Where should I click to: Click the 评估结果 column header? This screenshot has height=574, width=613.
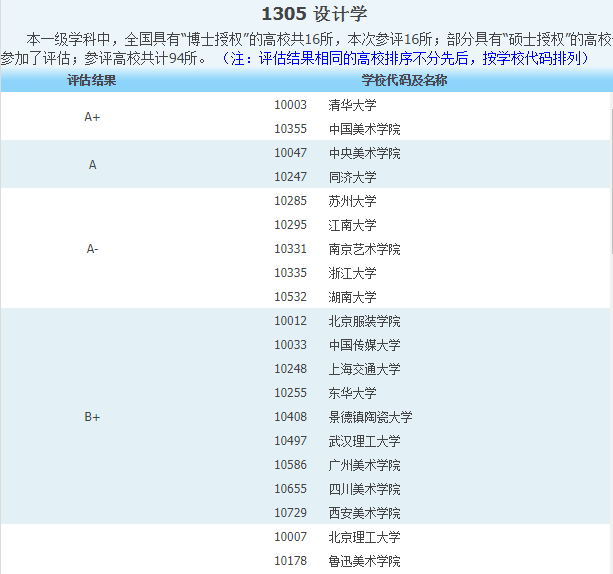pyautogui.click(x=92, y=80)
